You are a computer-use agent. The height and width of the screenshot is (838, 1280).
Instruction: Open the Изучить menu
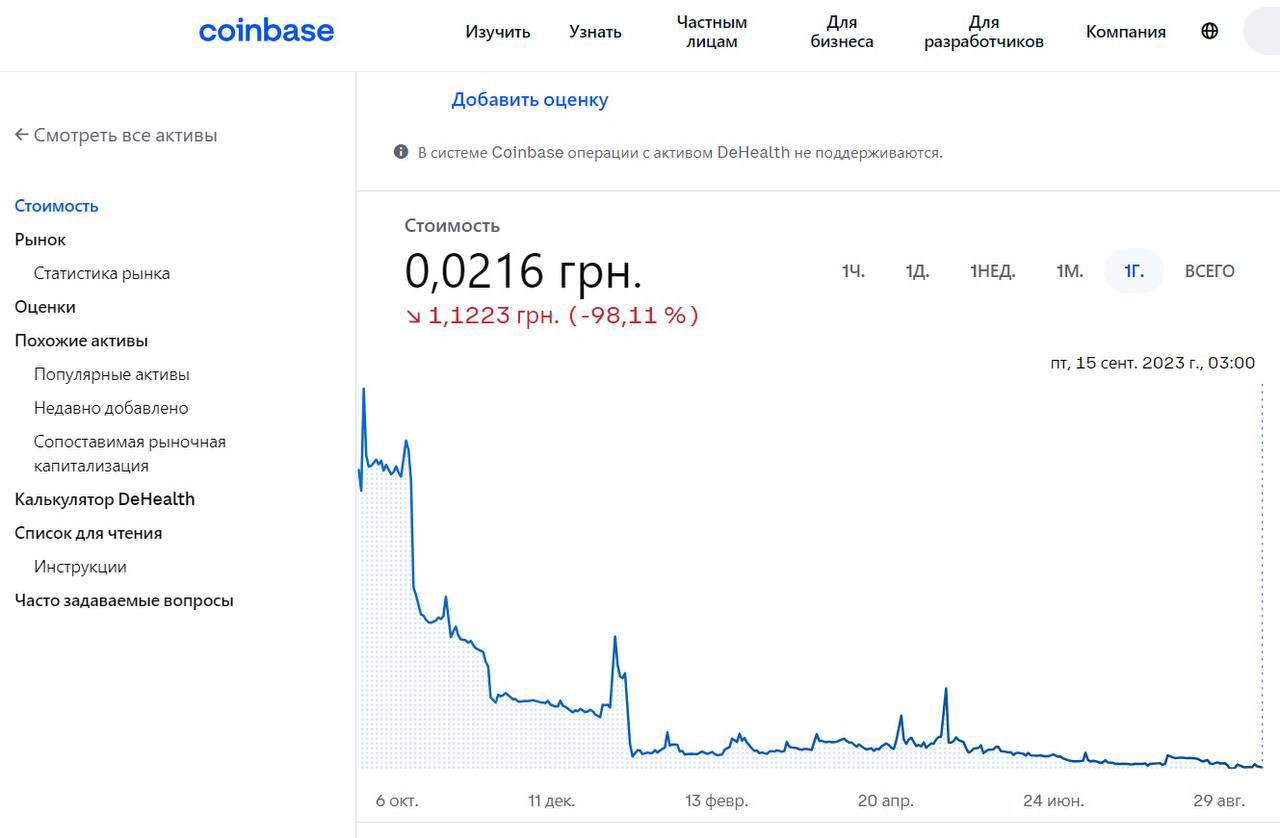coord(497,32)
